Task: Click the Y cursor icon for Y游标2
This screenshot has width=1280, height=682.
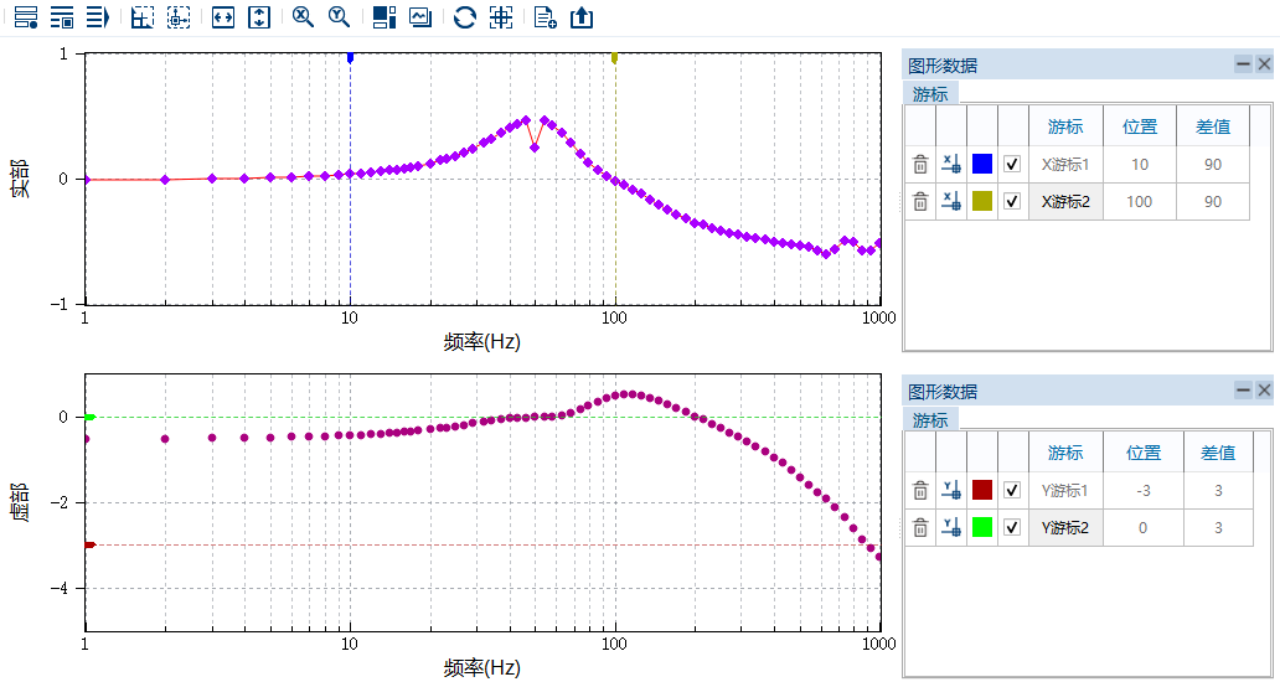Action: click(950, 527)
